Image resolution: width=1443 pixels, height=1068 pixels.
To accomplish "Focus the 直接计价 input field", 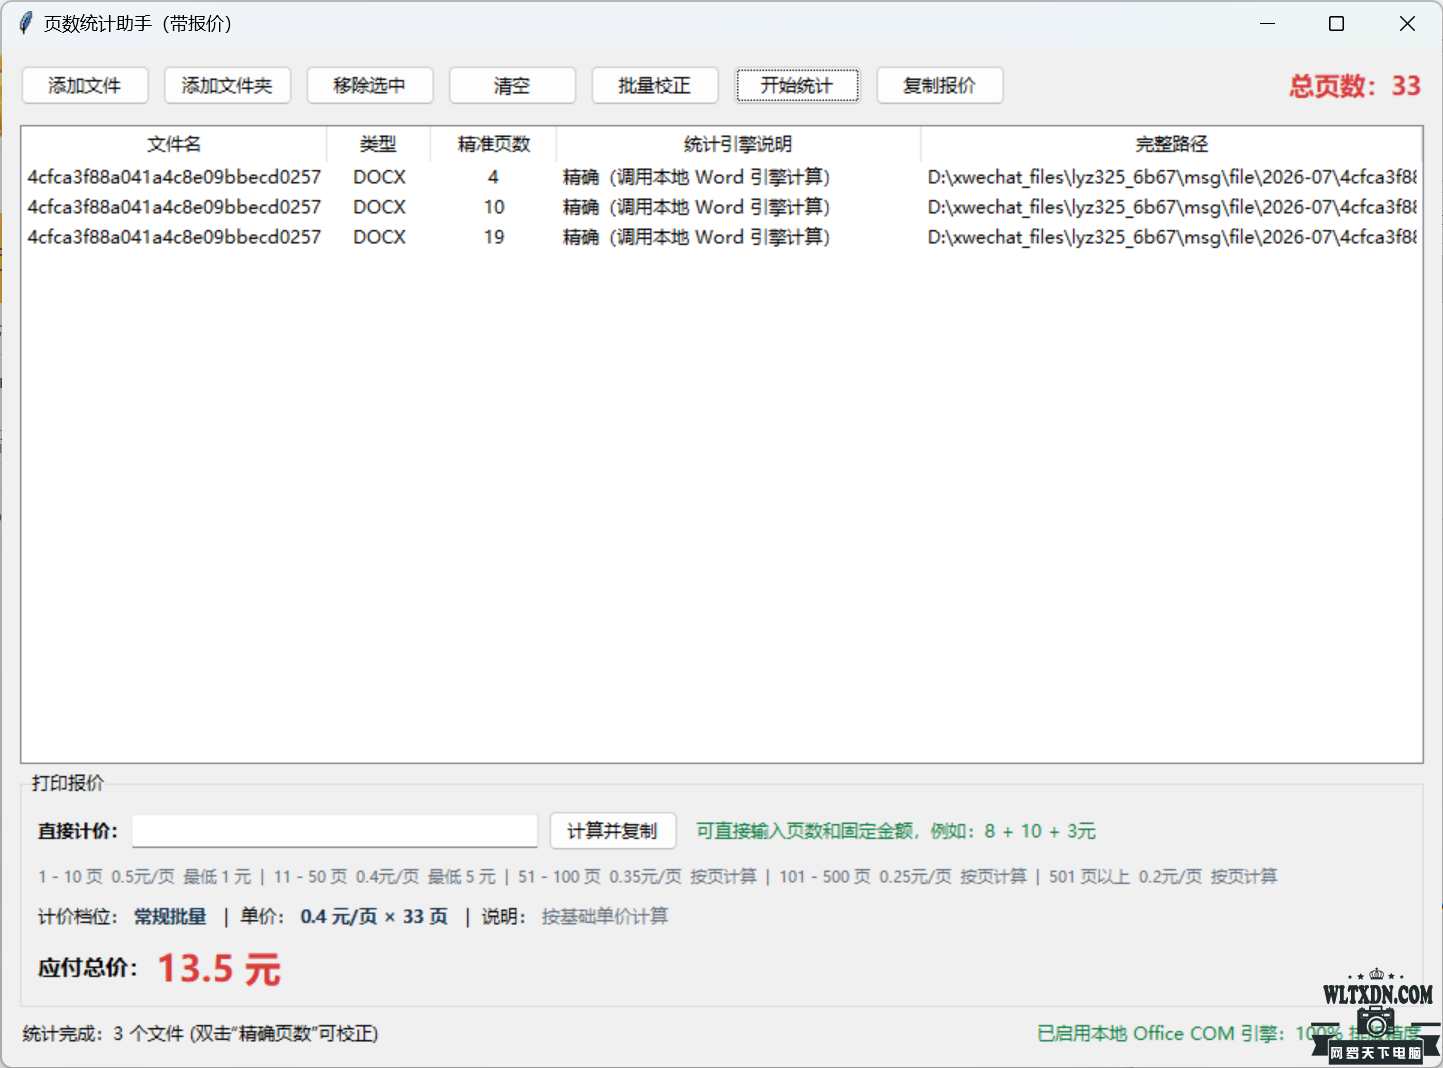I will coord(335,831).
